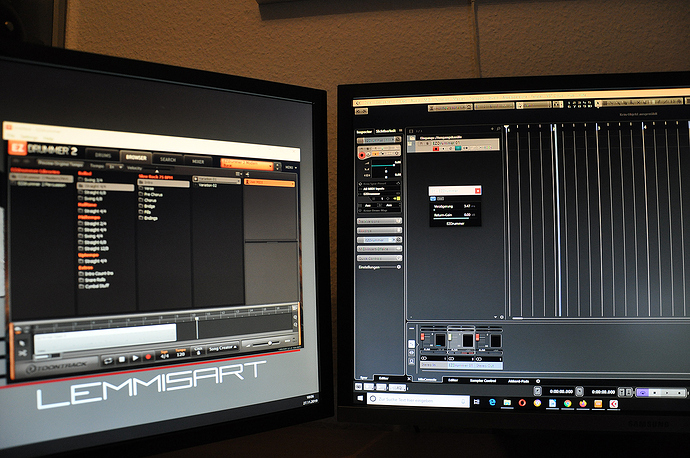
Task: Click the EZdrummer loop playback button
Action: click(x=108, y=361)
